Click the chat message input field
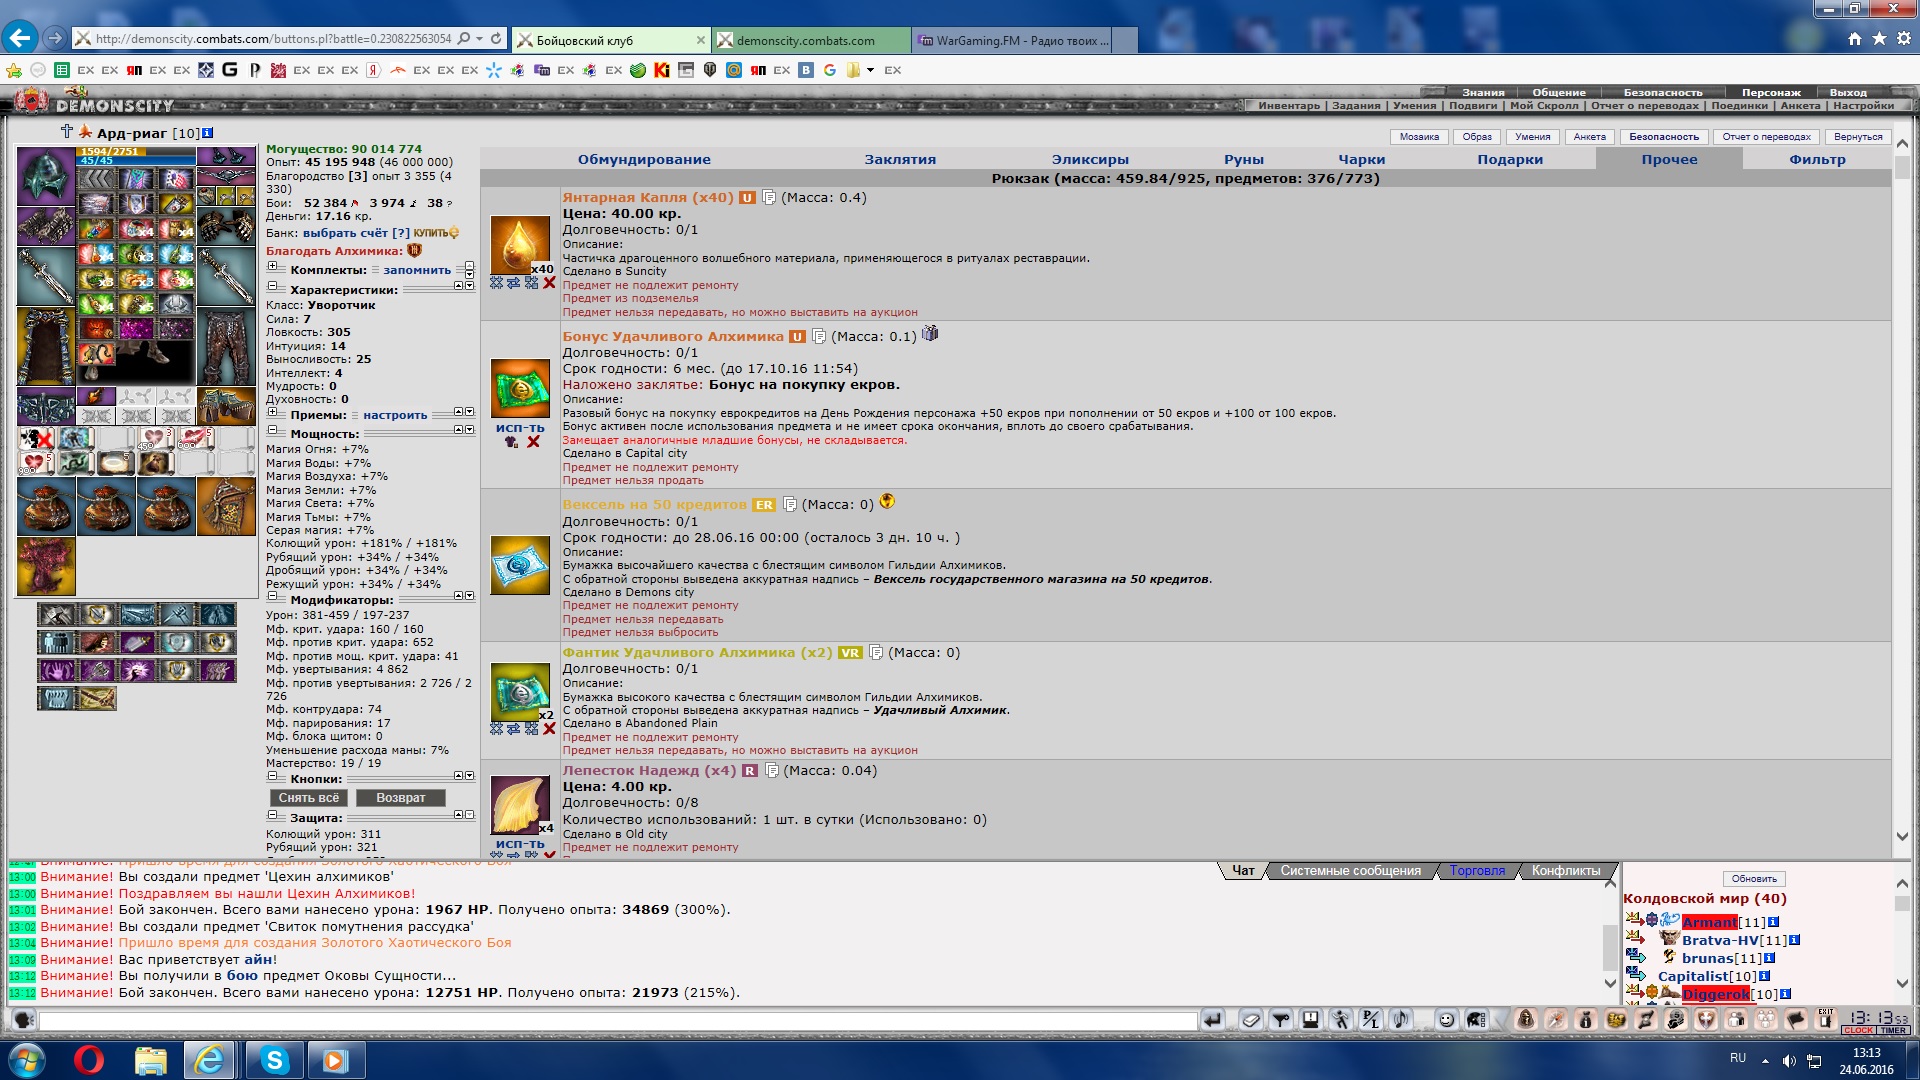Screen dimensions: 1920x1080 618,1020
